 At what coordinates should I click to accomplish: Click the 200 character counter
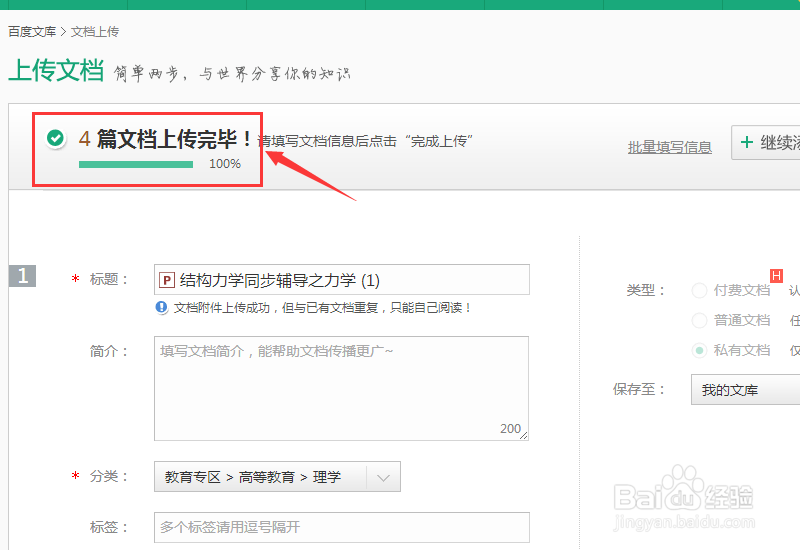point(510,429)
